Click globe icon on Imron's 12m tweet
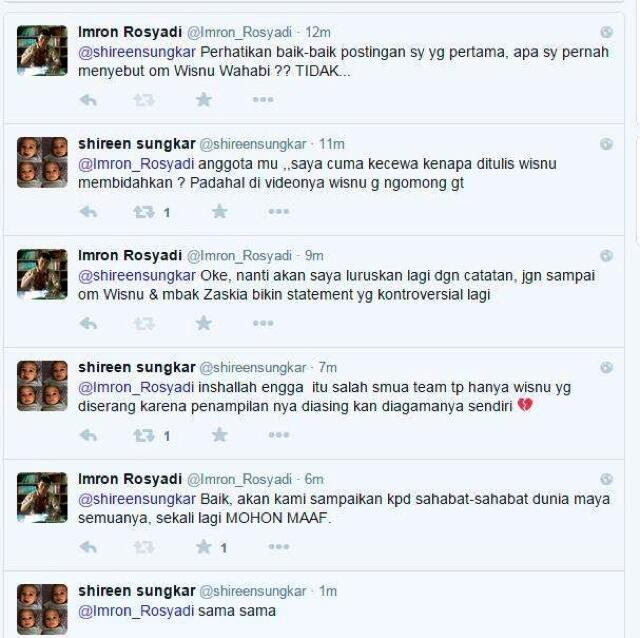The width and height of the screenshot is (640, 638). pos(607,32)
